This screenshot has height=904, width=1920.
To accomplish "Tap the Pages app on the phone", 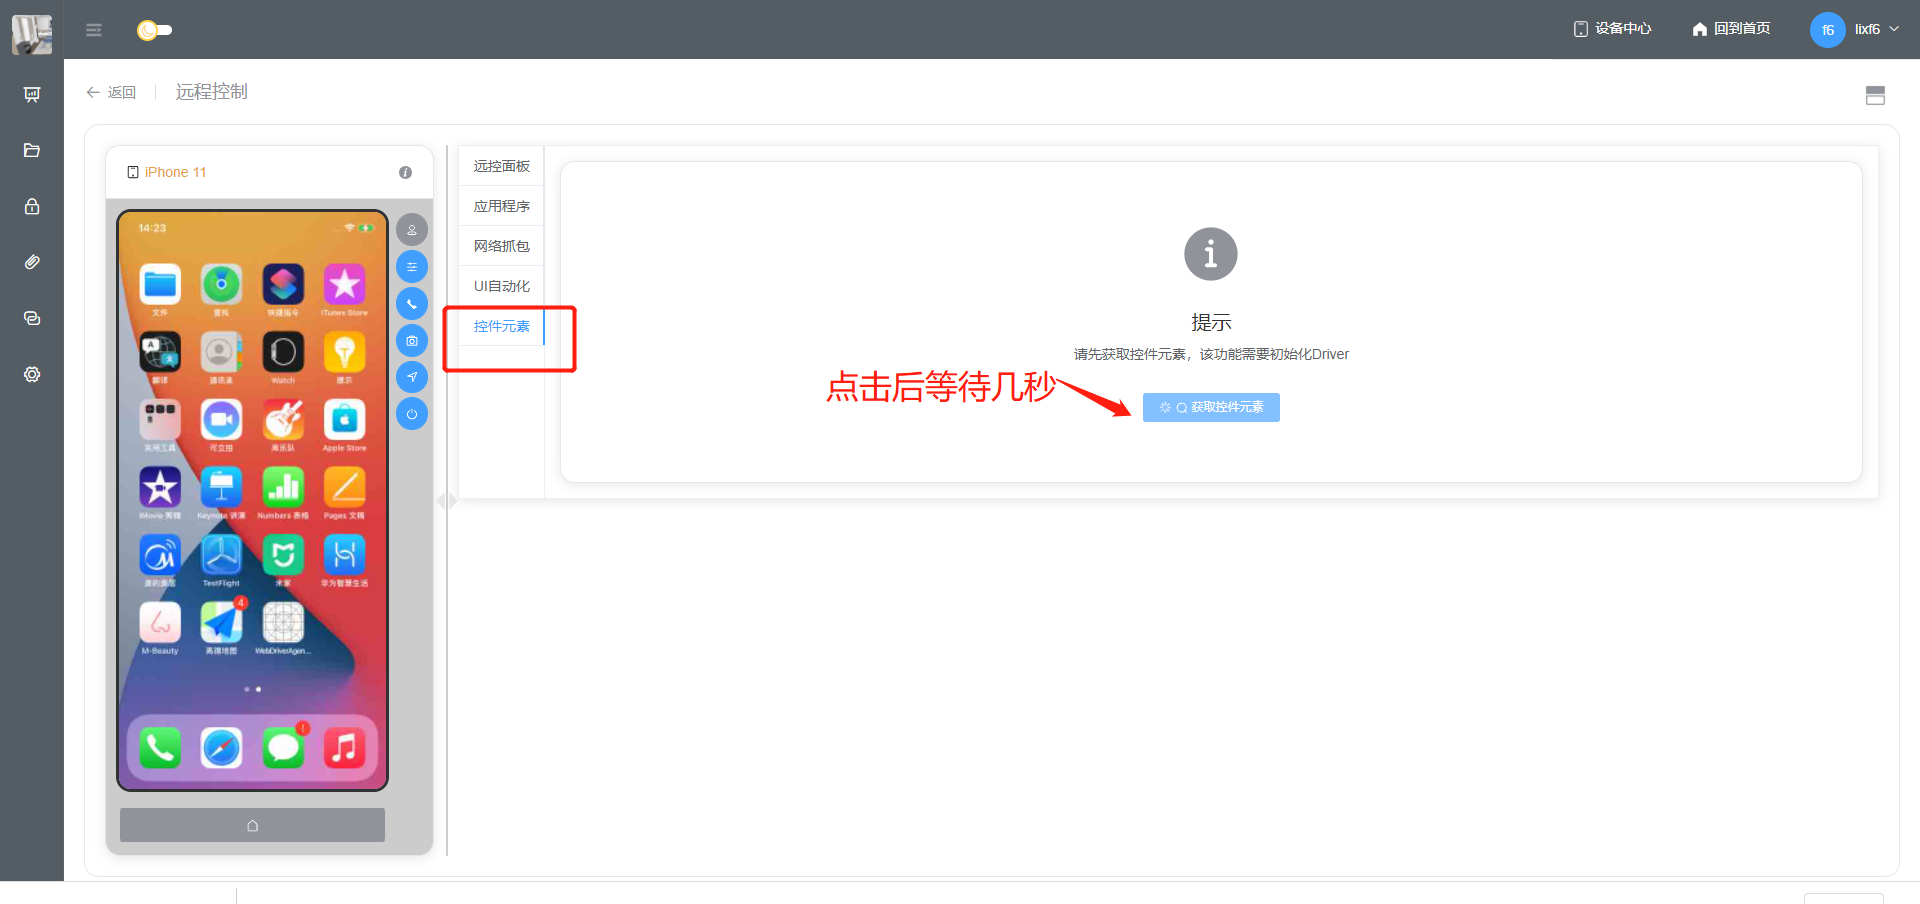I will point(344,488).
